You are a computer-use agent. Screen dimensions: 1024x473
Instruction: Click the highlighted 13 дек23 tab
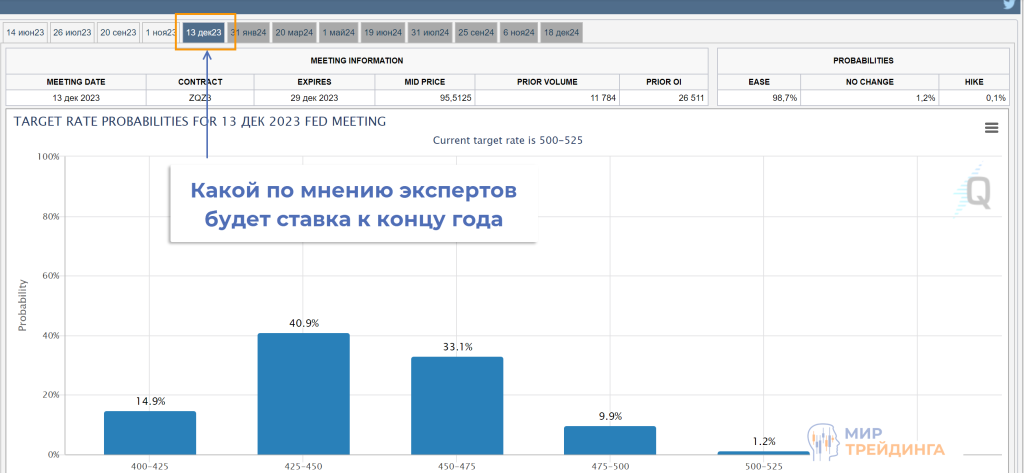pos(203,33)
